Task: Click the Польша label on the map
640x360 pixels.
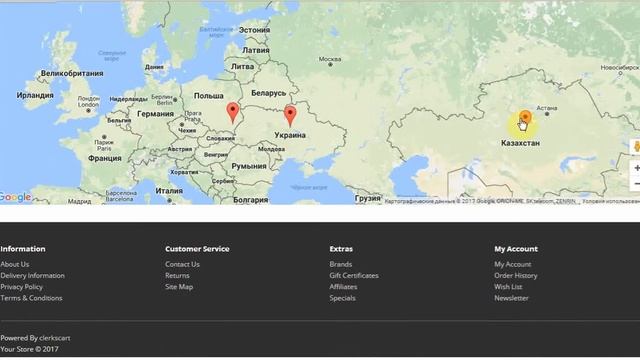Action: point(209,96)
